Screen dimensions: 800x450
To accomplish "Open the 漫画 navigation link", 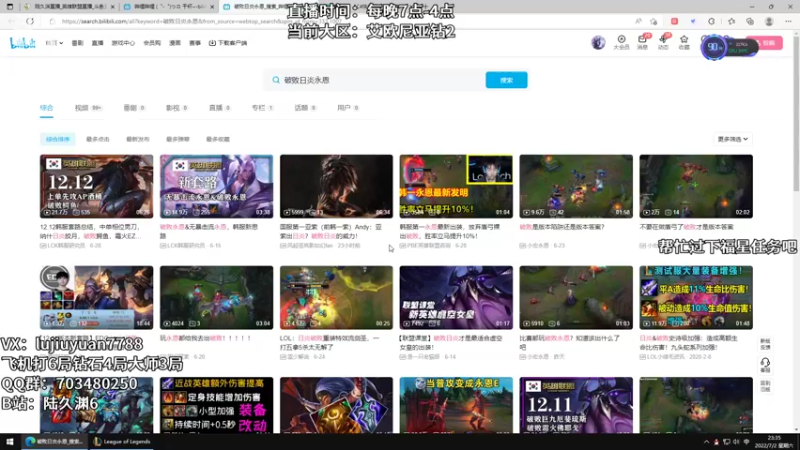I will [175, 43].
